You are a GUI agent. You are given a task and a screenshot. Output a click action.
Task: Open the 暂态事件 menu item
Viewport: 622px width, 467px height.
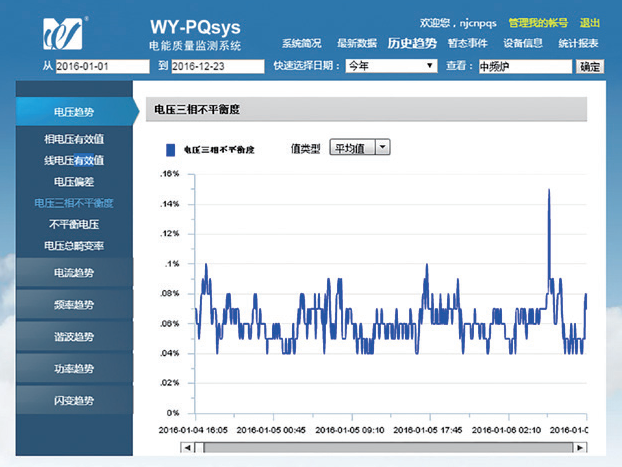click(468, 43)
